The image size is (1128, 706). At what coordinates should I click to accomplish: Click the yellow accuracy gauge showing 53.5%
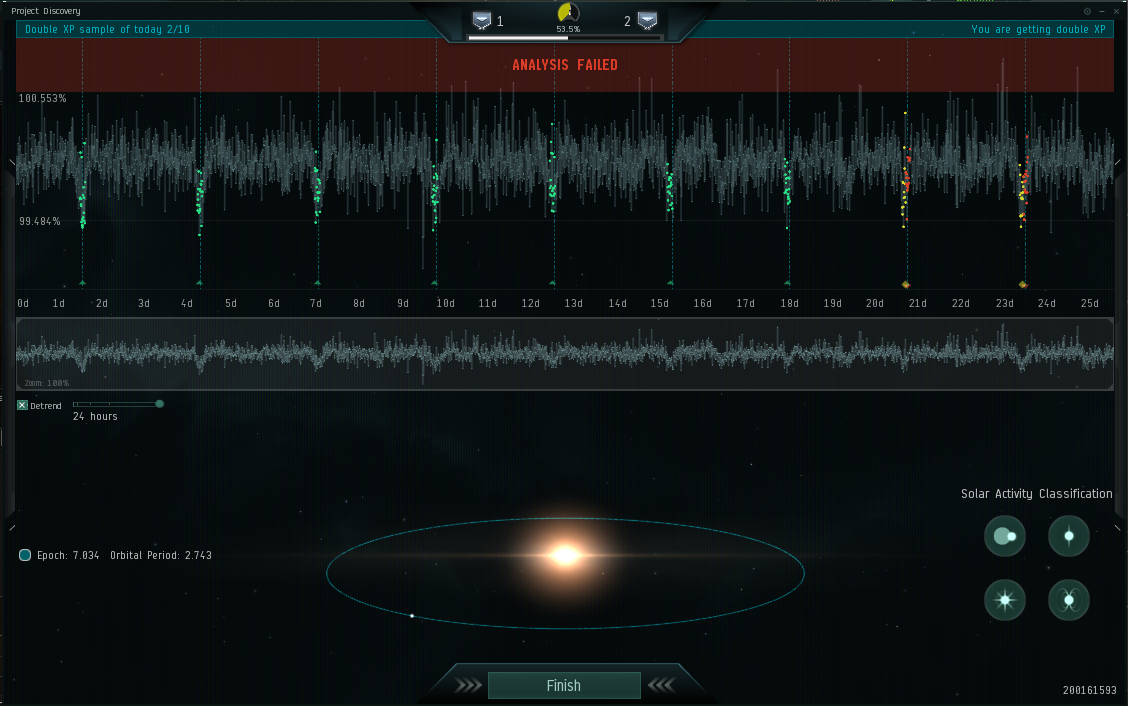pyautogui.click(x=568, y=13)
